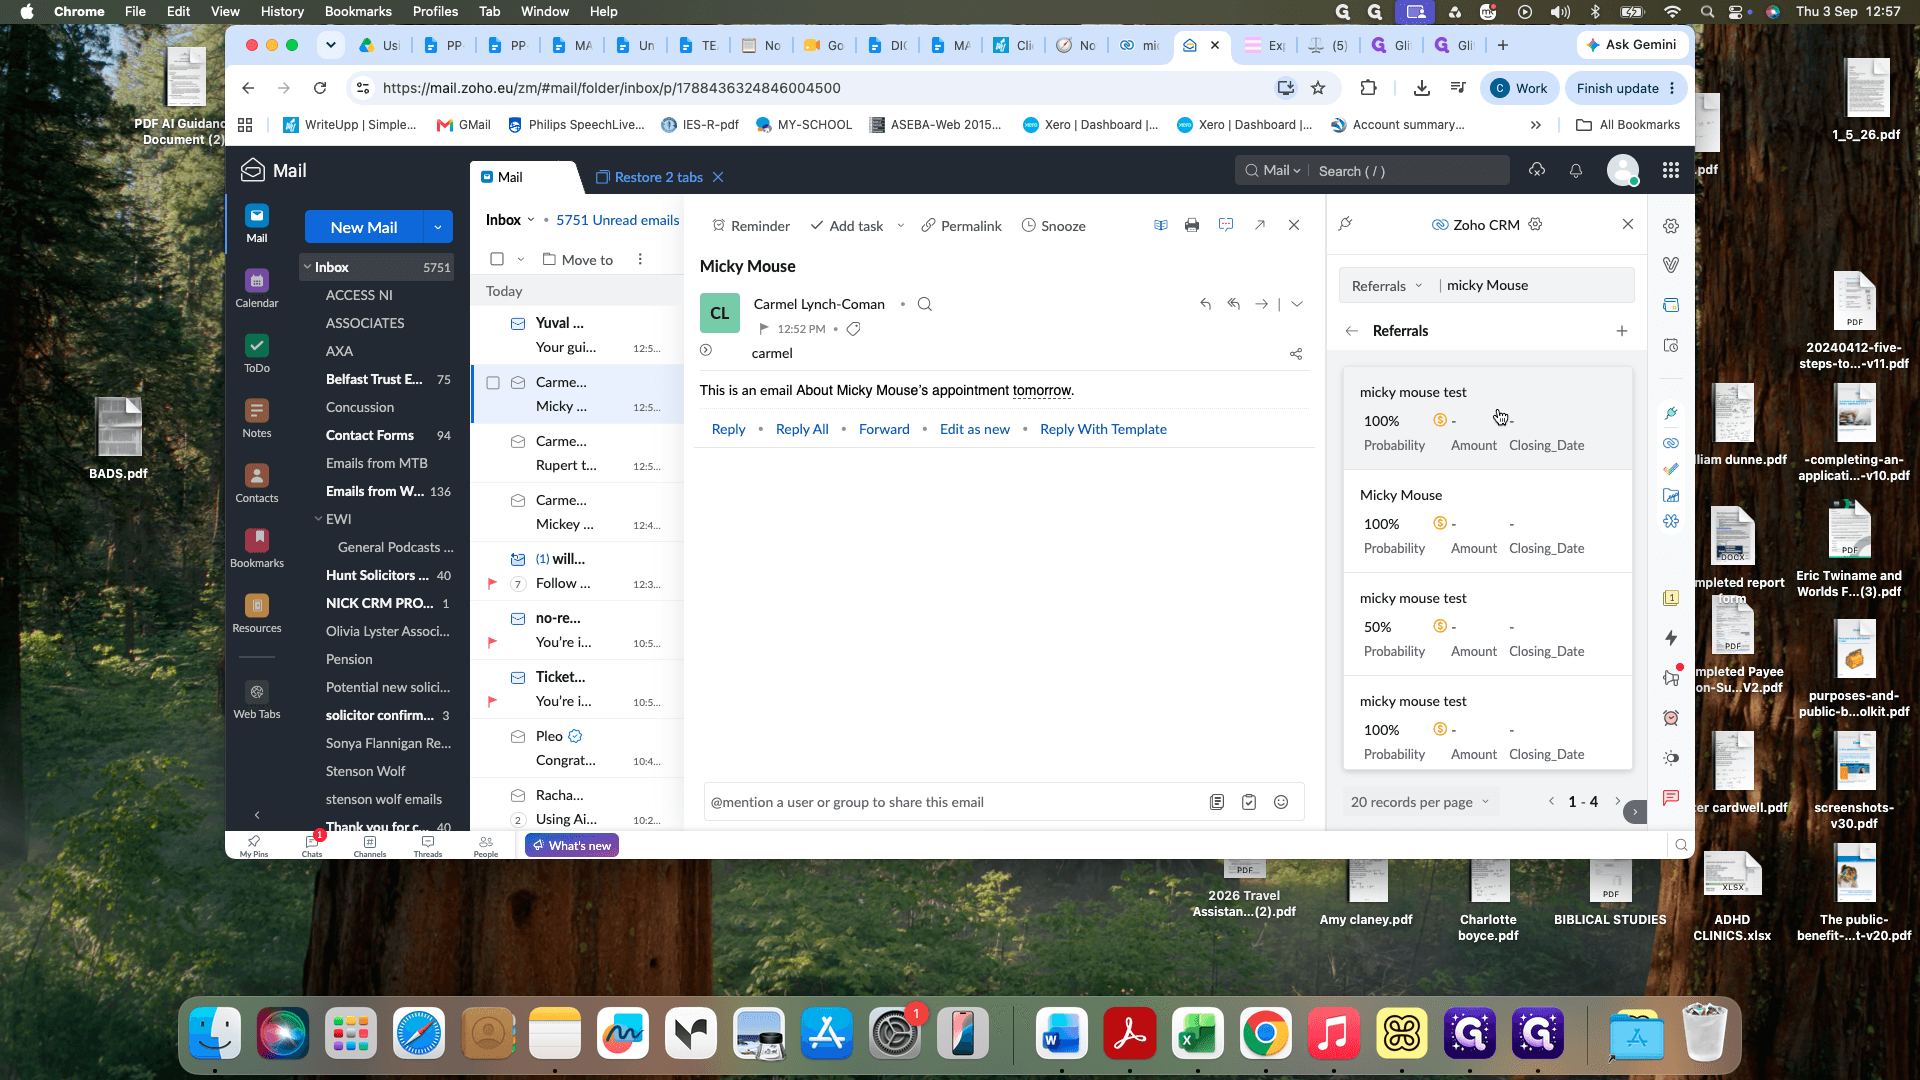Image resolution: width=1920 pixels, height=1080 pixels.
Task: Toggle flag on no-re... email
Action: click(x=492, y=643)
